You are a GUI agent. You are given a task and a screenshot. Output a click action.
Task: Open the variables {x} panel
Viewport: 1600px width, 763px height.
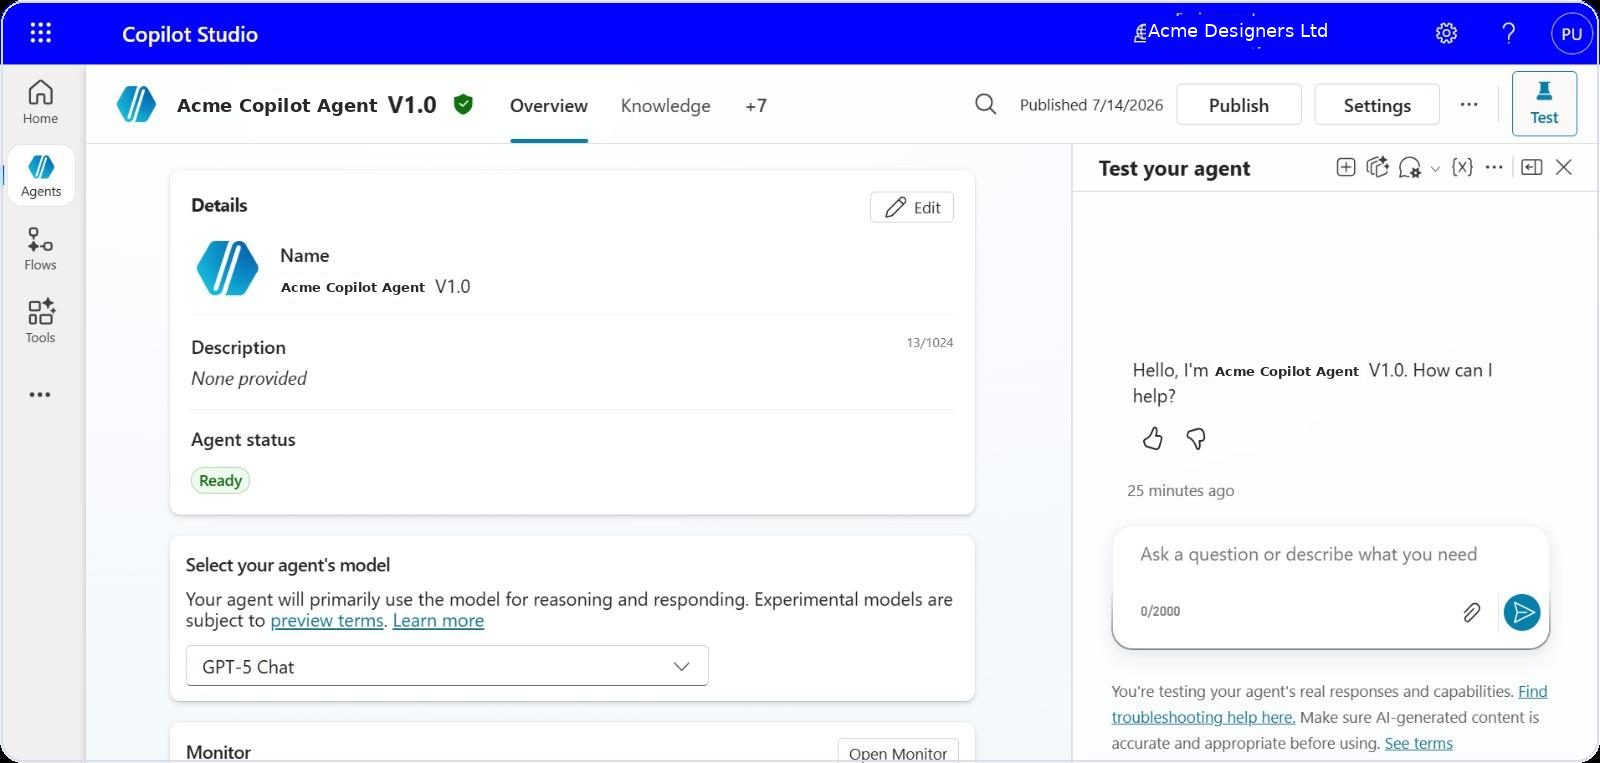(1462, 167)
